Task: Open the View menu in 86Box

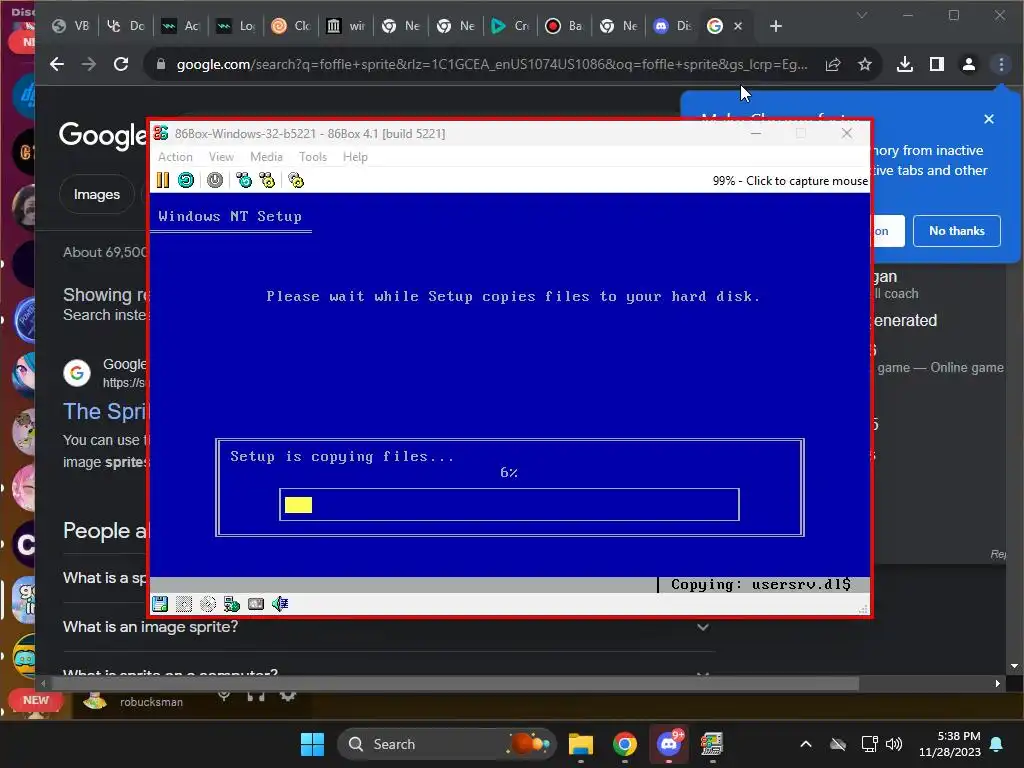Action: coord(221,157)
